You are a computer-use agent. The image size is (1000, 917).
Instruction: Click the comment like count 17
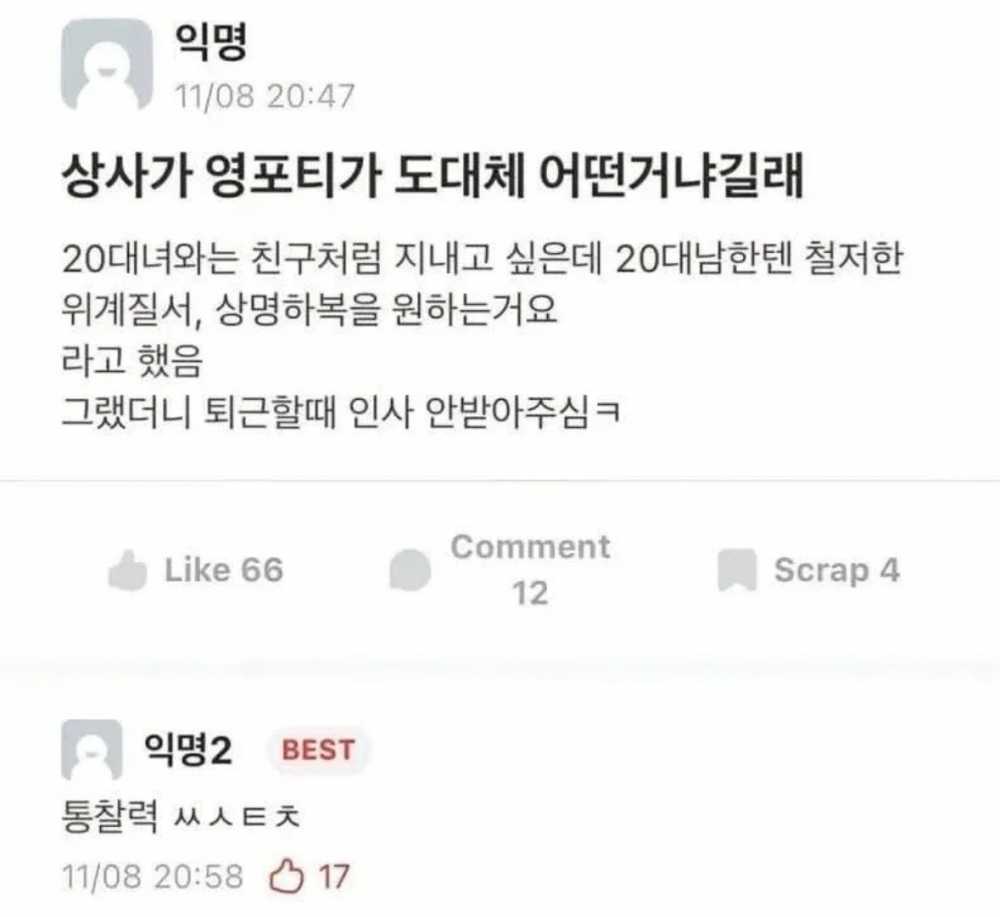334,877
